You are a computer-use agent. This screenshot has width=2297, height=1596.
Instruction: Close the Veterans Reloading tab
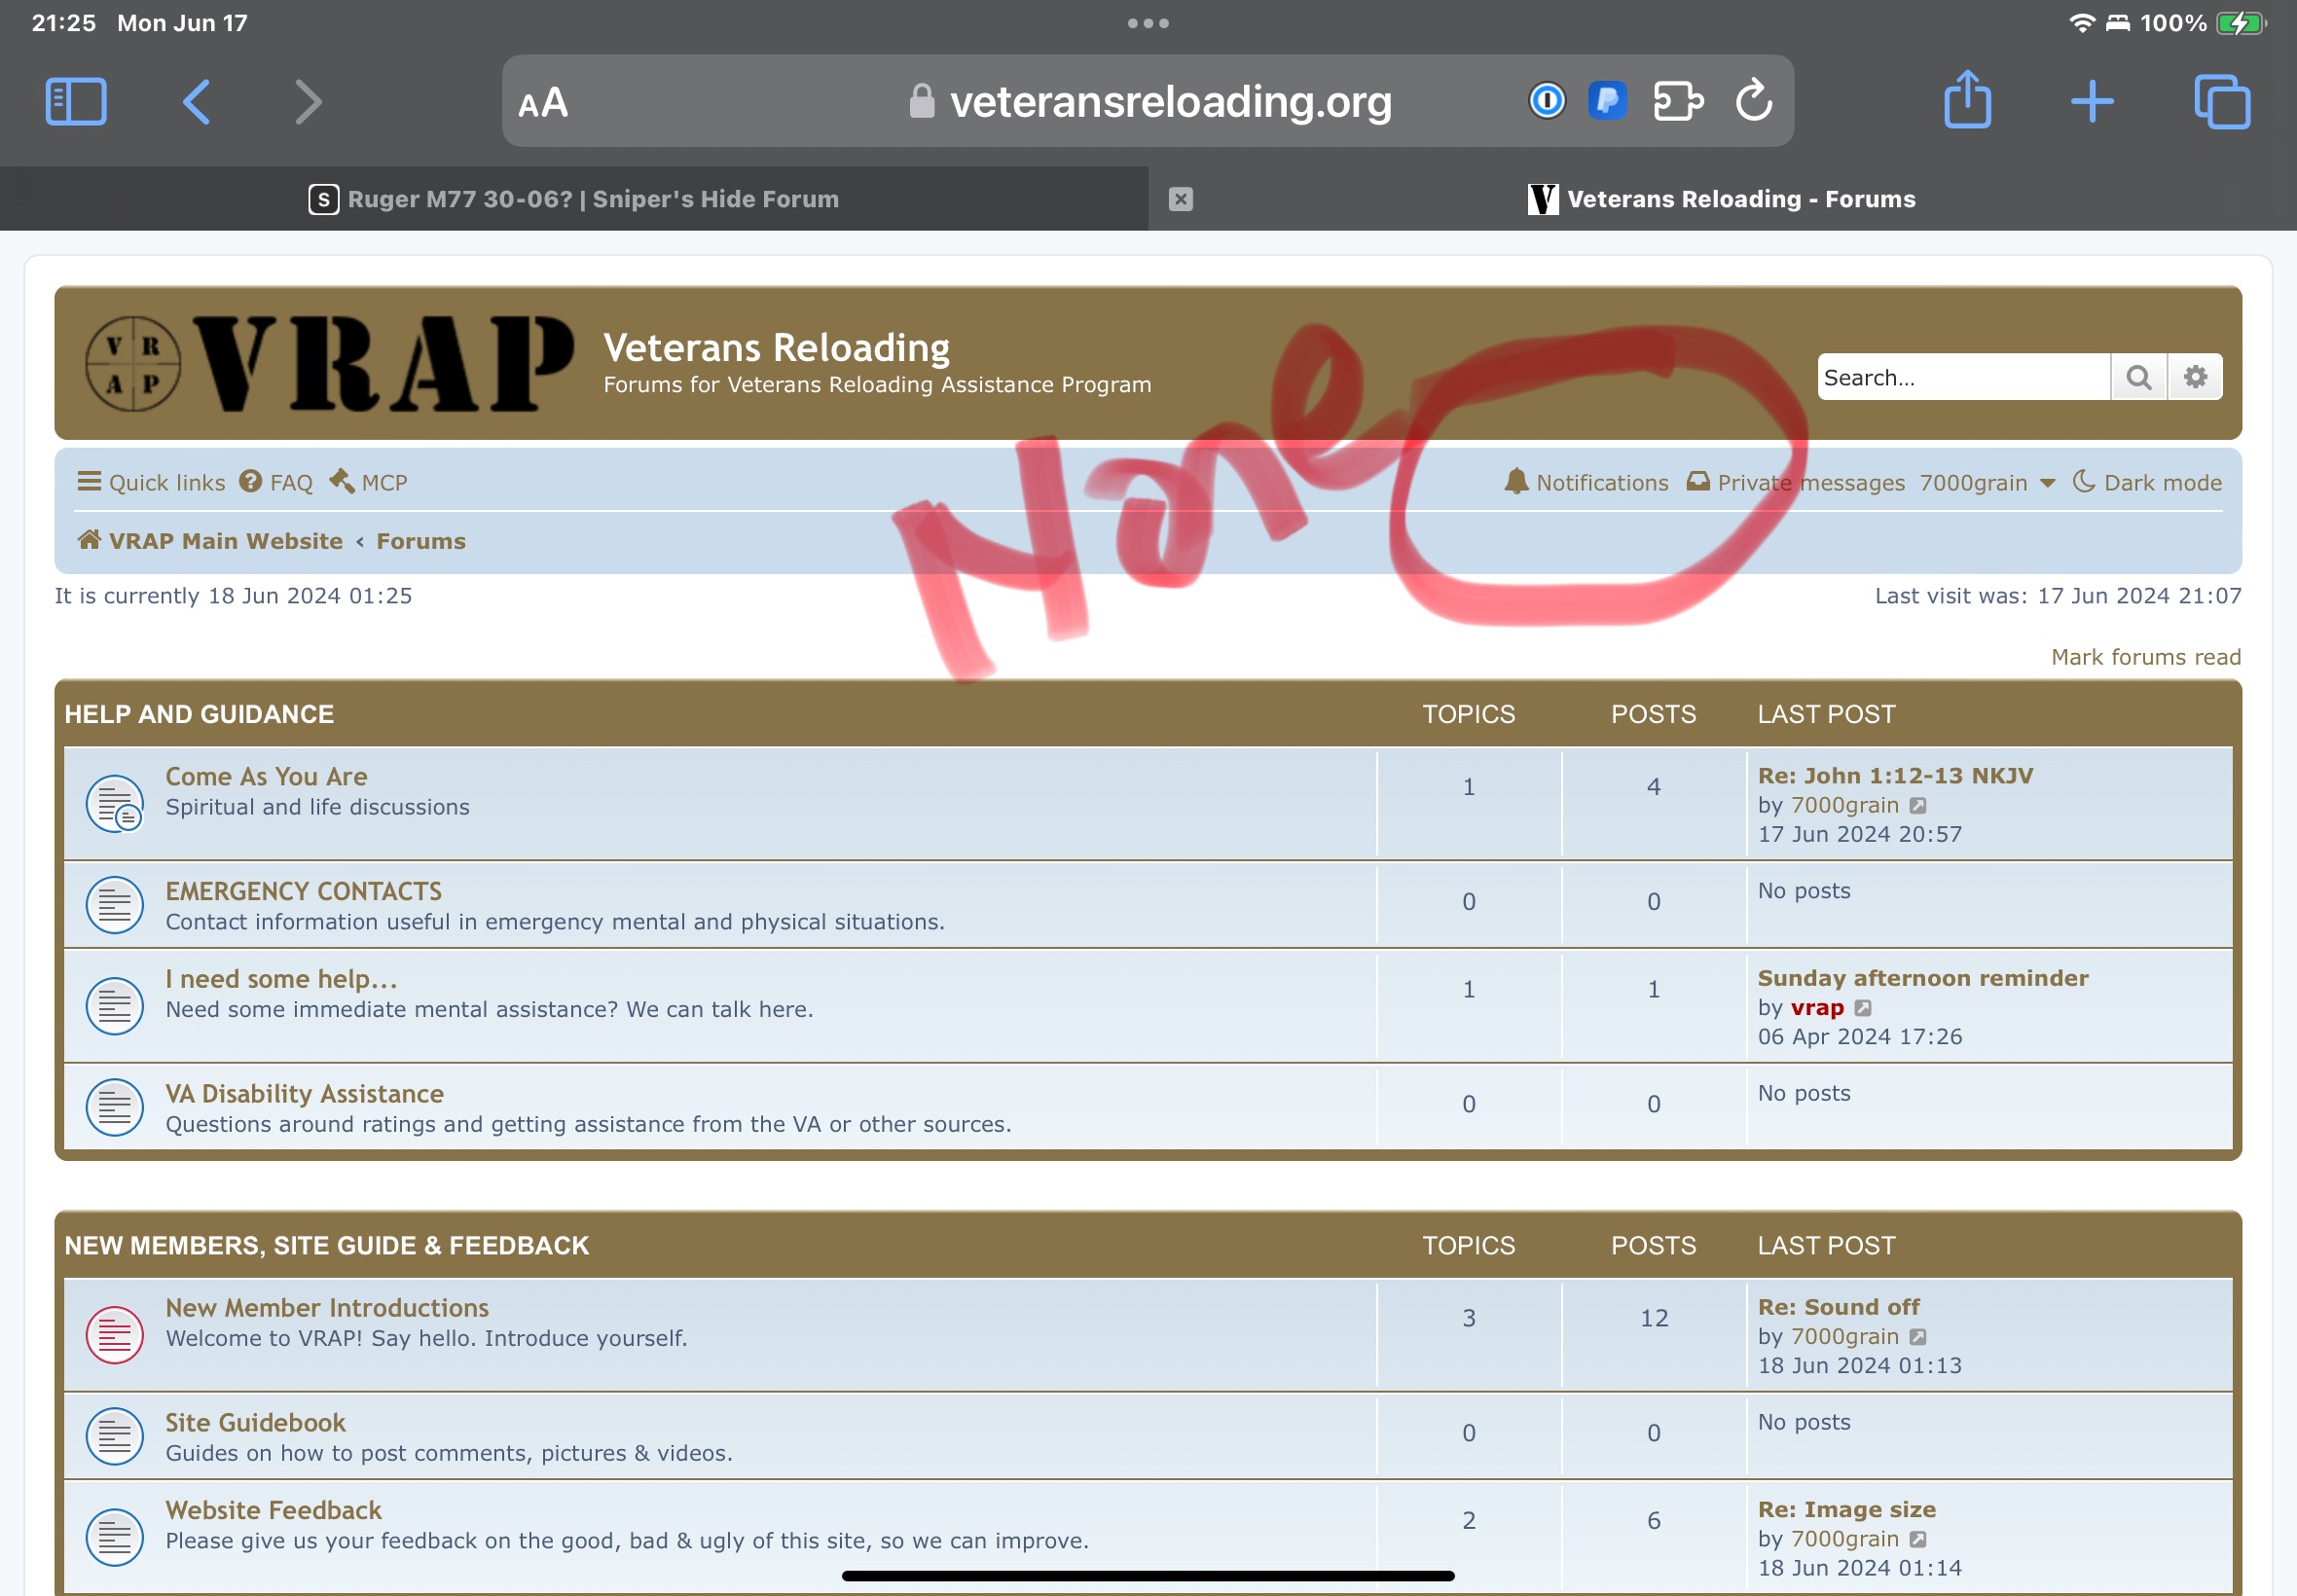coord(1181,199)
